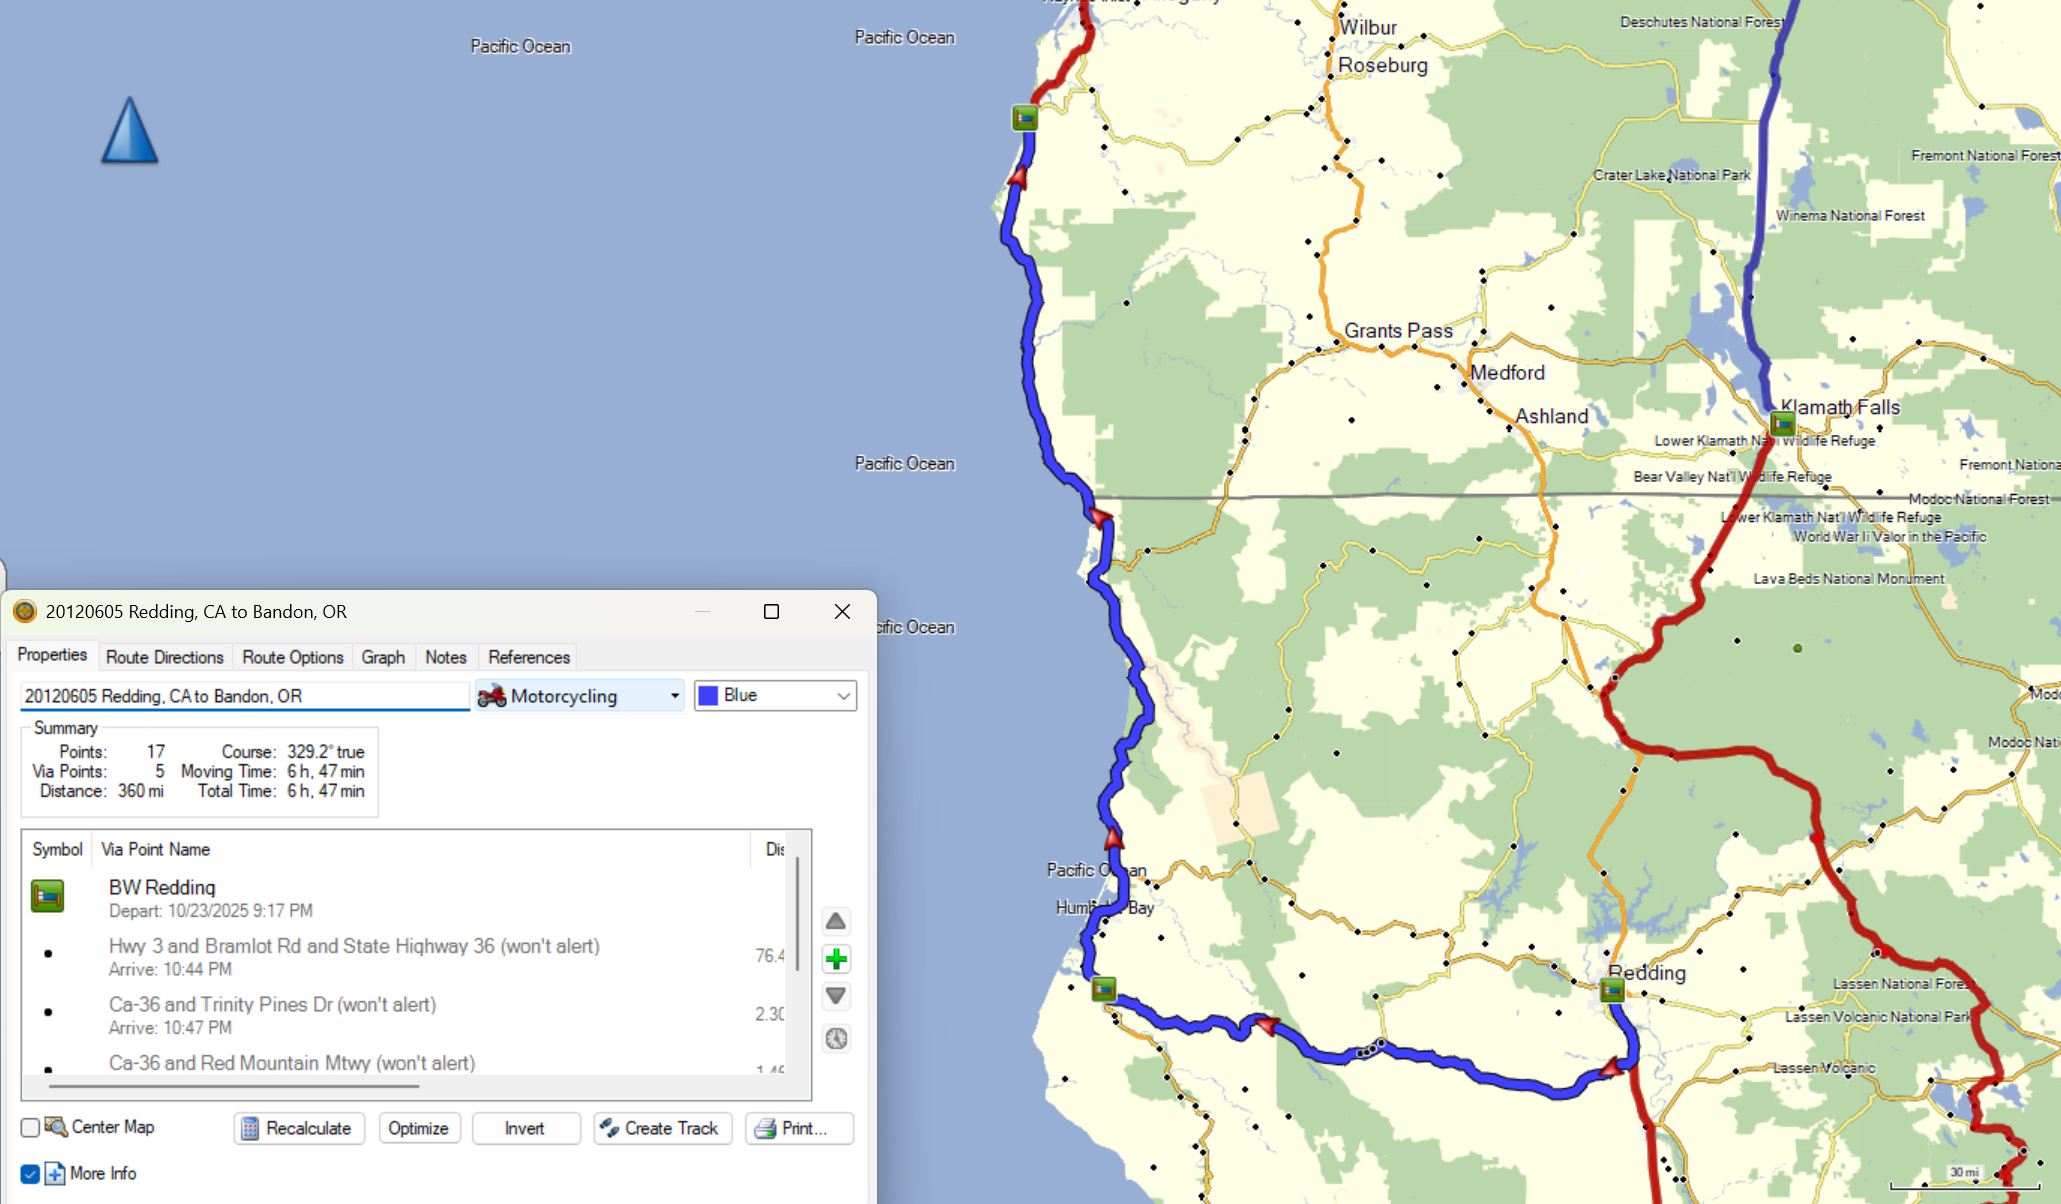
Task: Click the Invert route button
Action: [x=525, y=1128]
